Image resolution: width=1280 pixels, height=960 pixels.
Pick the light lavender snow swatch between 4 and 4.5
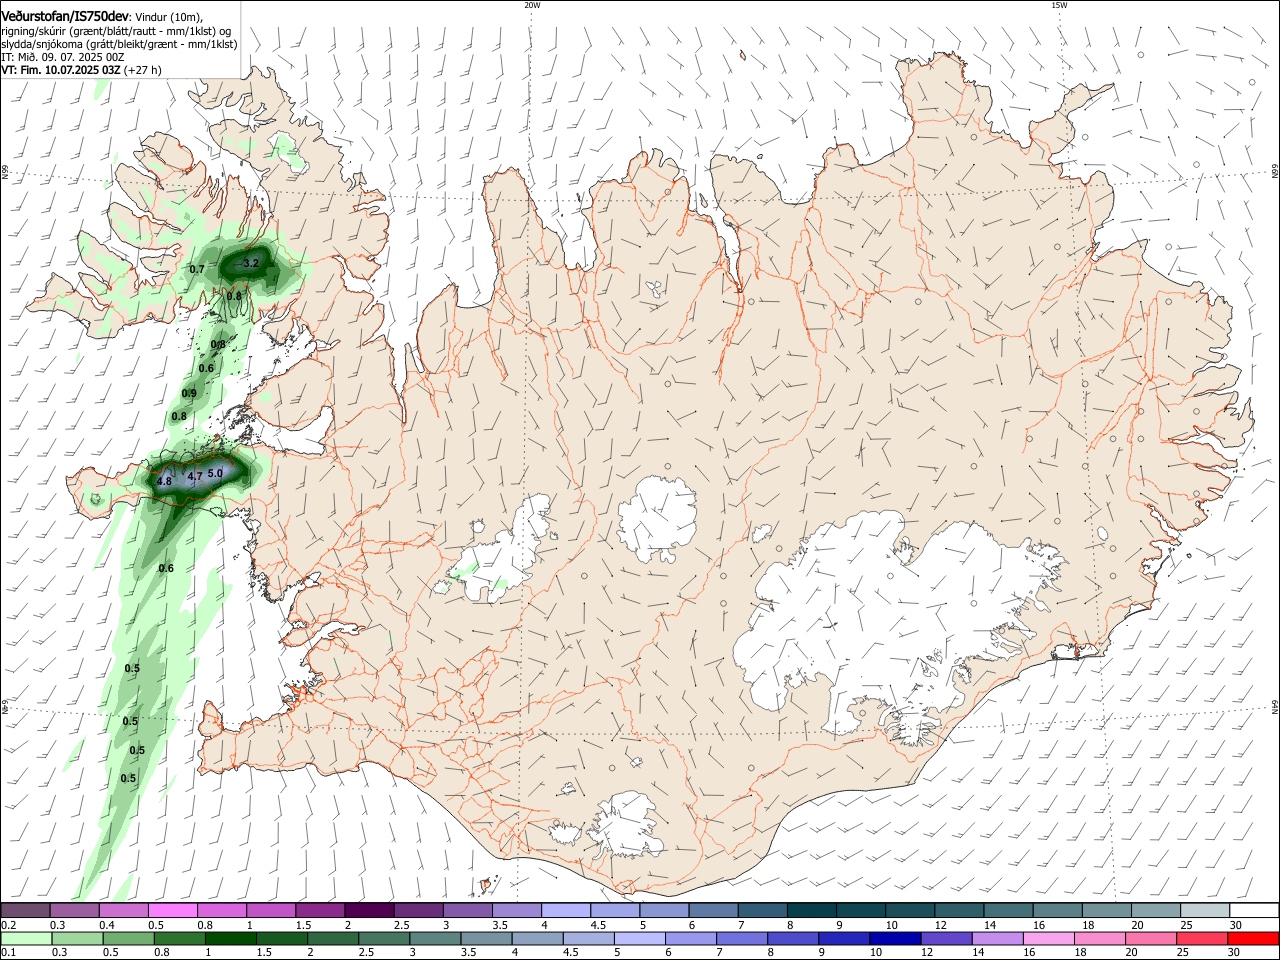pos(564,910)
